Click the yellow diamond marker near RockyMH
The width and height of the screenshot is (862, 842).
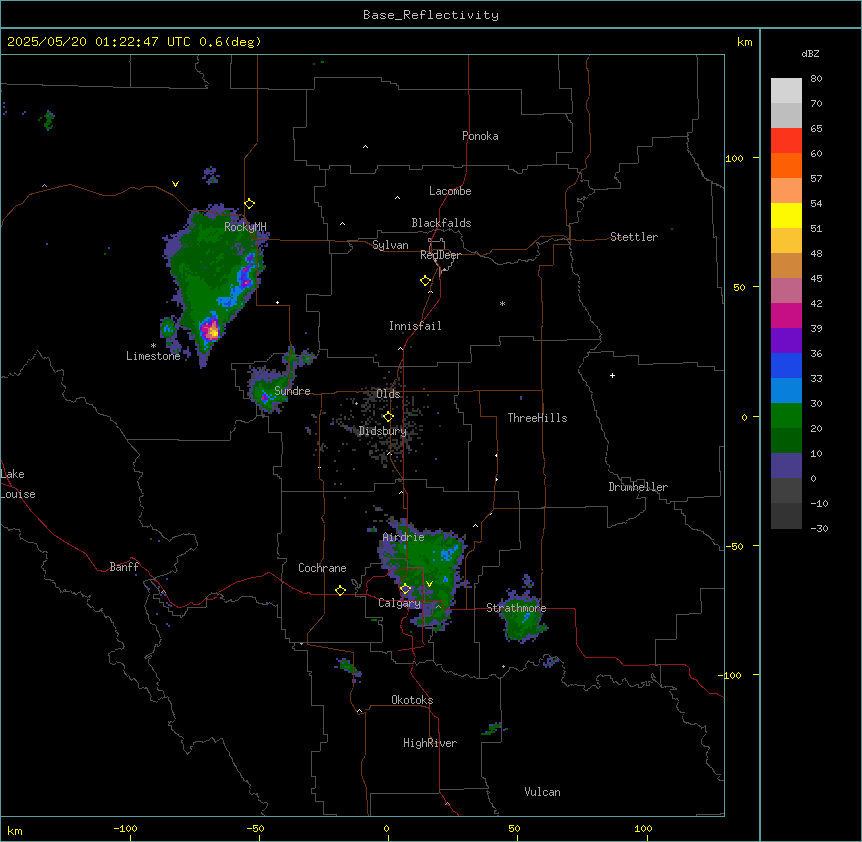[x=250, y=204]
